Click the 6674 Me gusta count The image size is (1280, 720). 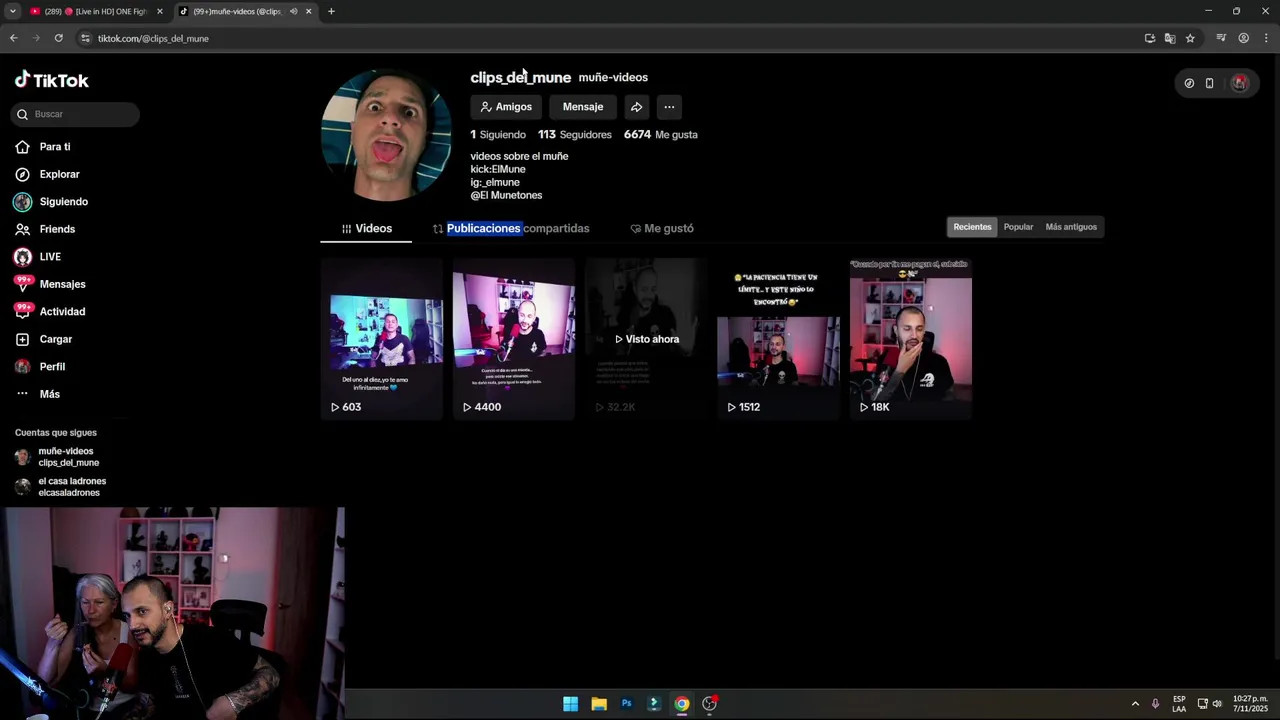pos(661,134)
